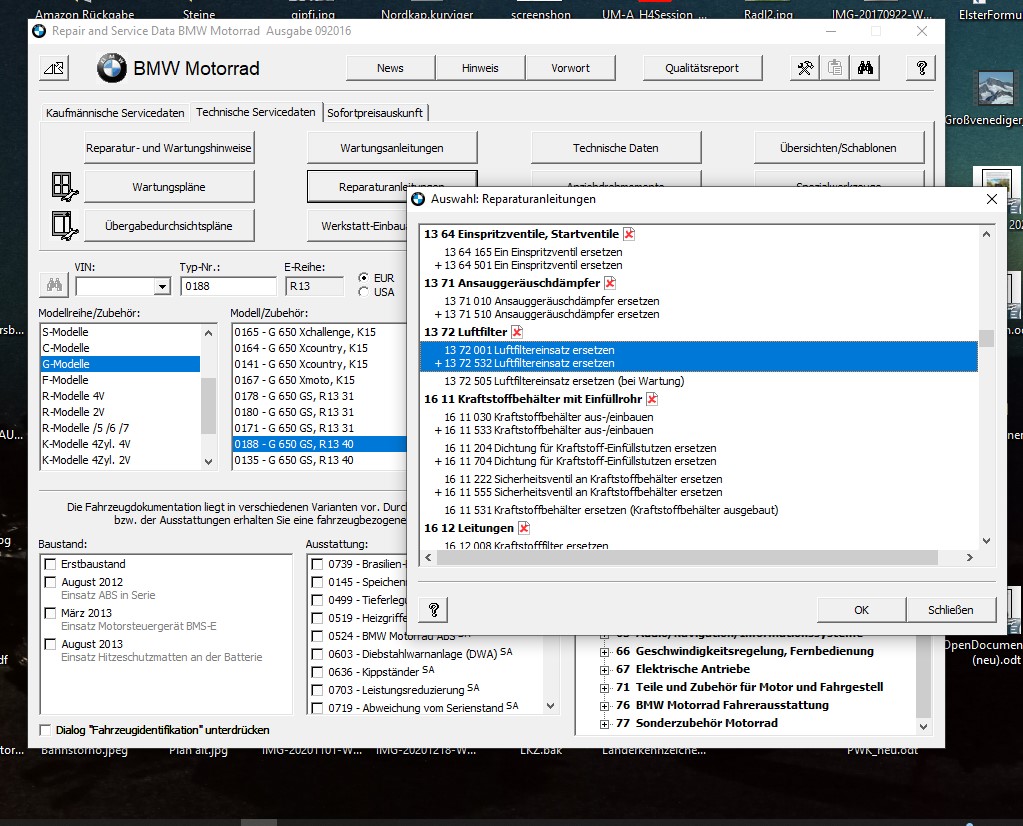1023x826 pixels.
Task: Click OK in the Auswahl dialog
Action: point(861,610)
